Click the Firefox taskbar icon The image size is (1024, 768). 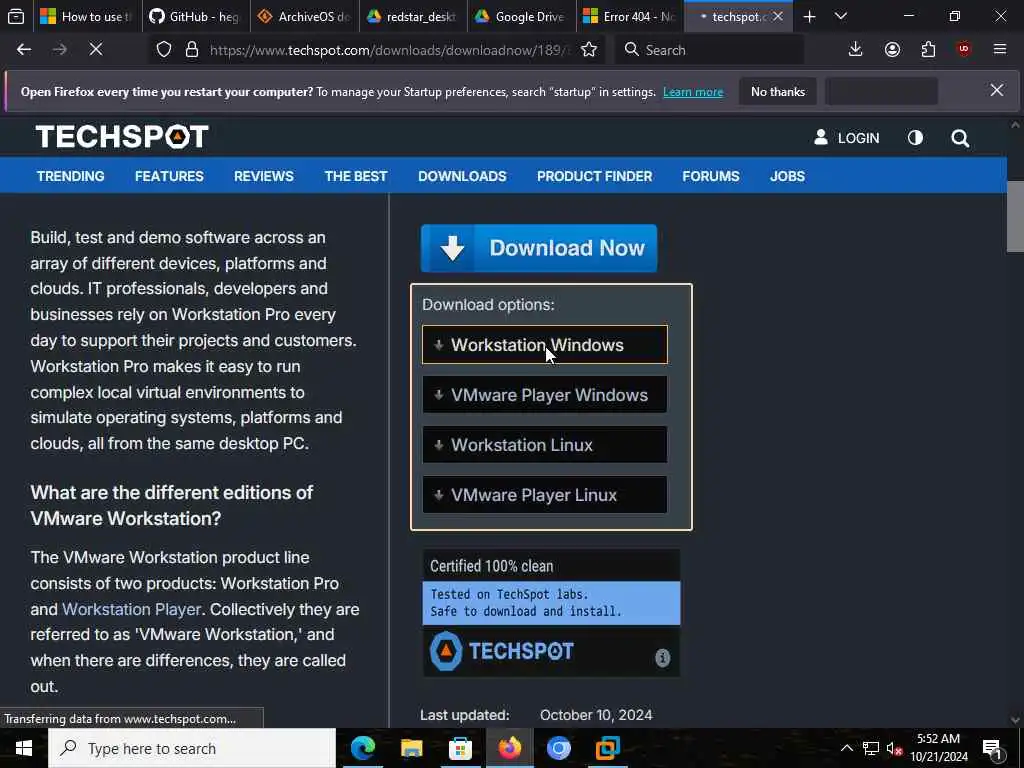coord(509,748)
